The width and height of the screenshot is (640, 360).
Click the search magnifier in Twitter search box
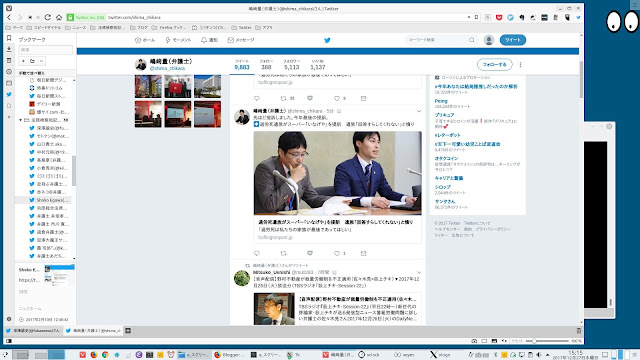tap(472, 40)
